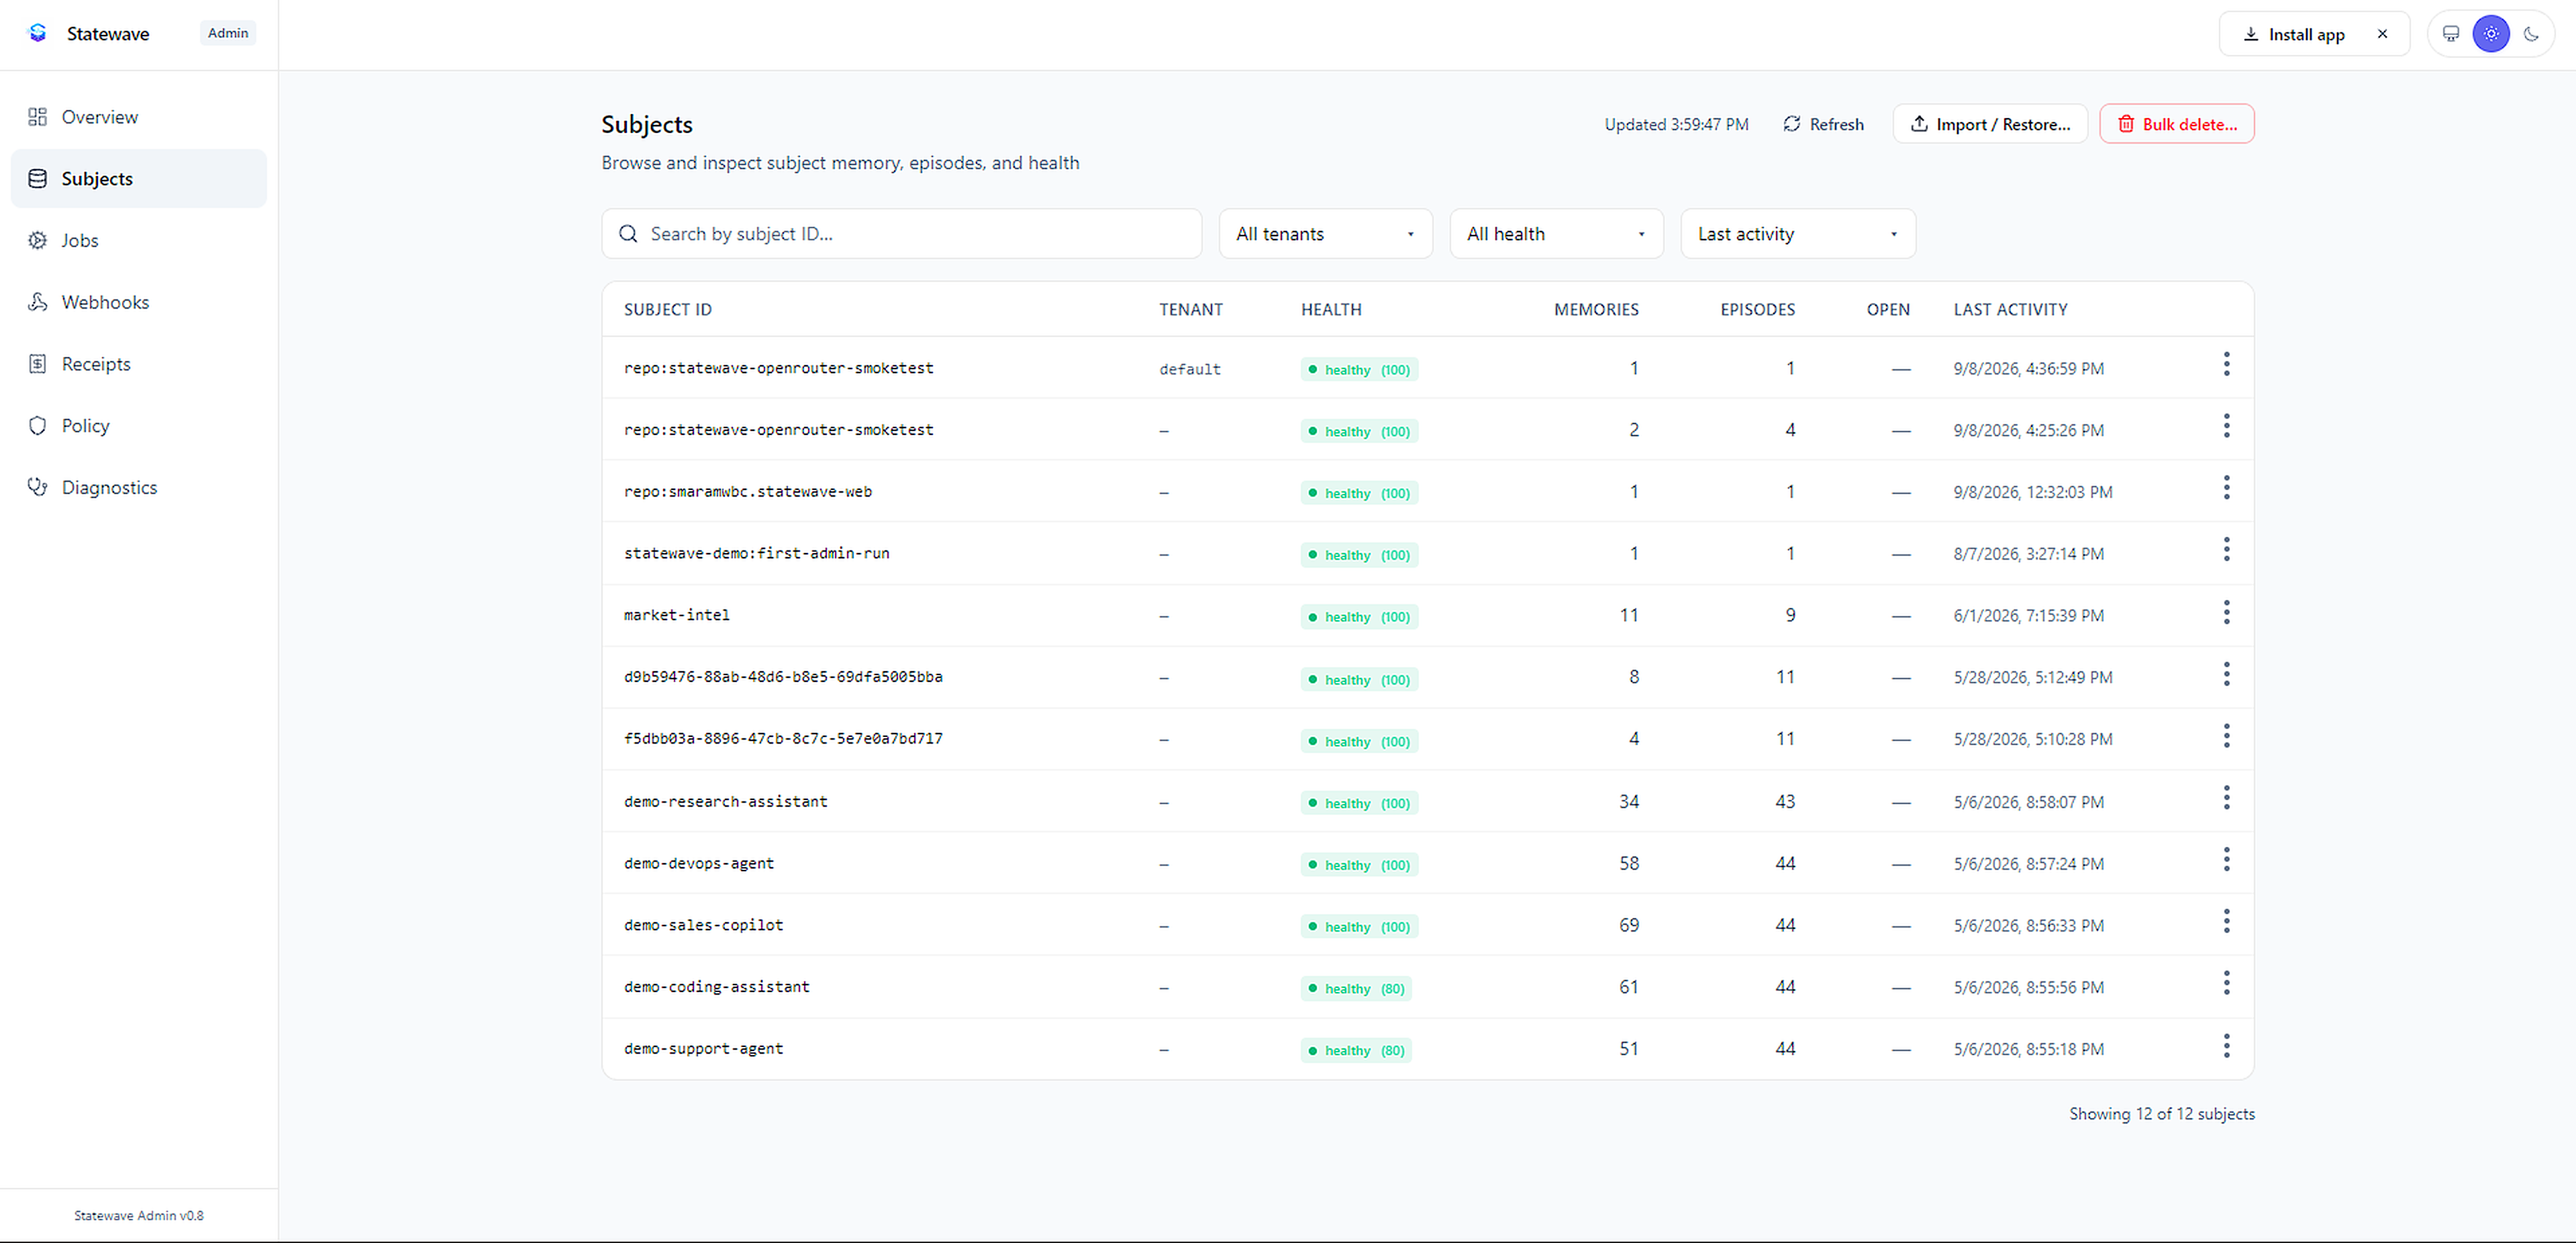Open subject market-intel
This screenshot has width=2576, height=1243.
(677, 615)
